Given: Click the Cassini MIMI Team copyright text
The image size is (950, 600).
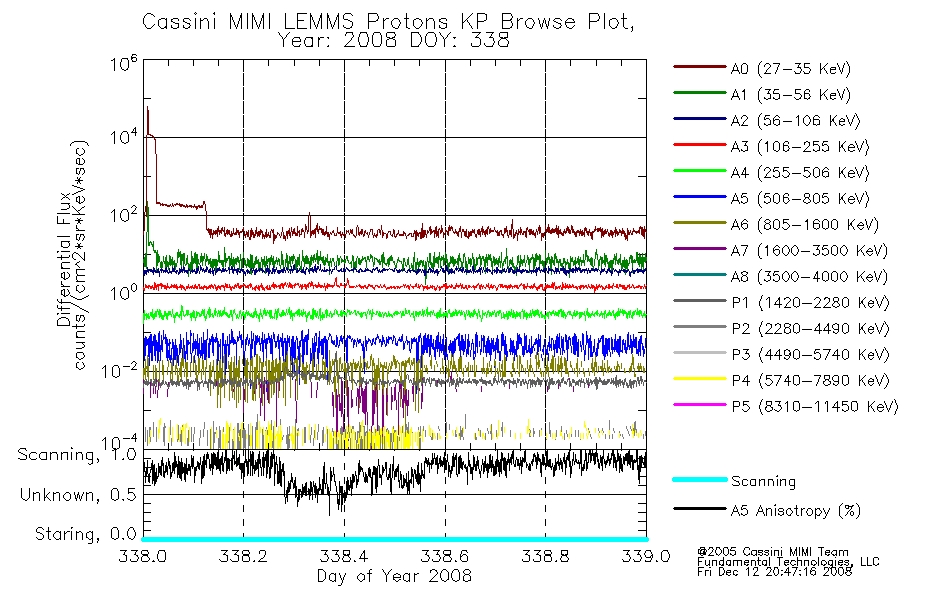Looking at the screenshot, I should point(773,552).
